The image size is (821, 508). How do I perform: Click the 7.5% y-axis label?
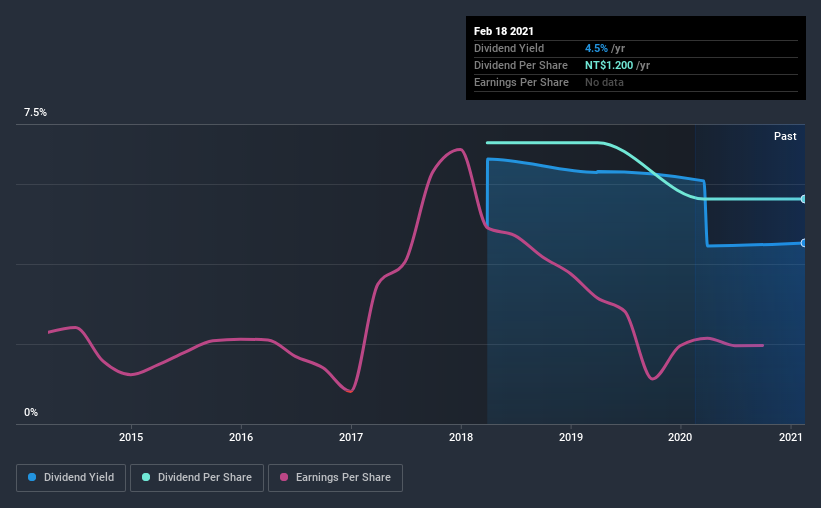[x=35, y=113]
